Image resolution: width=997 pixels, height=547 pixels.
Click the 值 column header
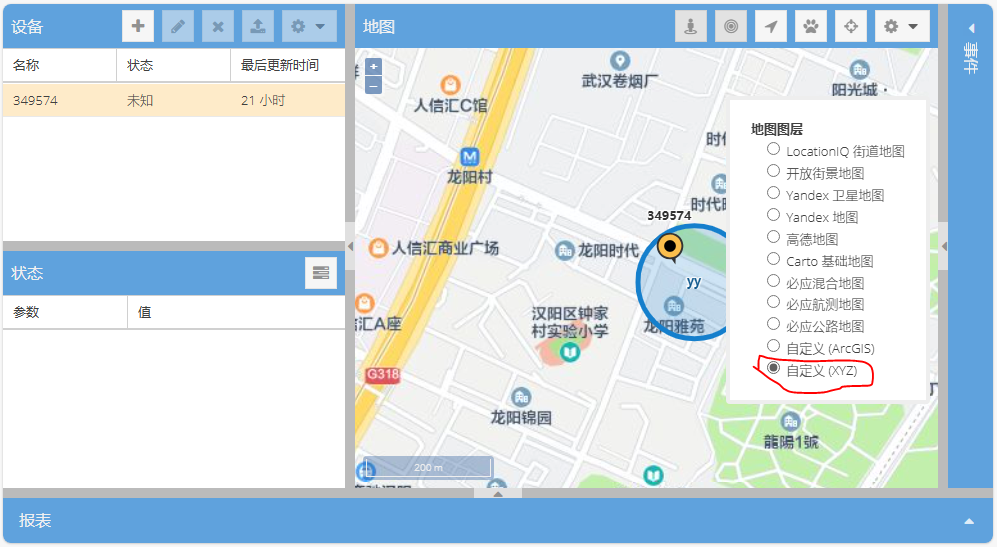pos(236,312)
